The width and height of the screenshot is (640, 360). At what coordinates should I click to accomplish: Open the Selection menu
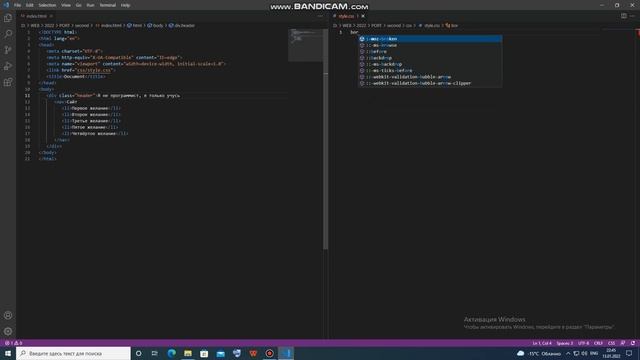tap(47, 5)
